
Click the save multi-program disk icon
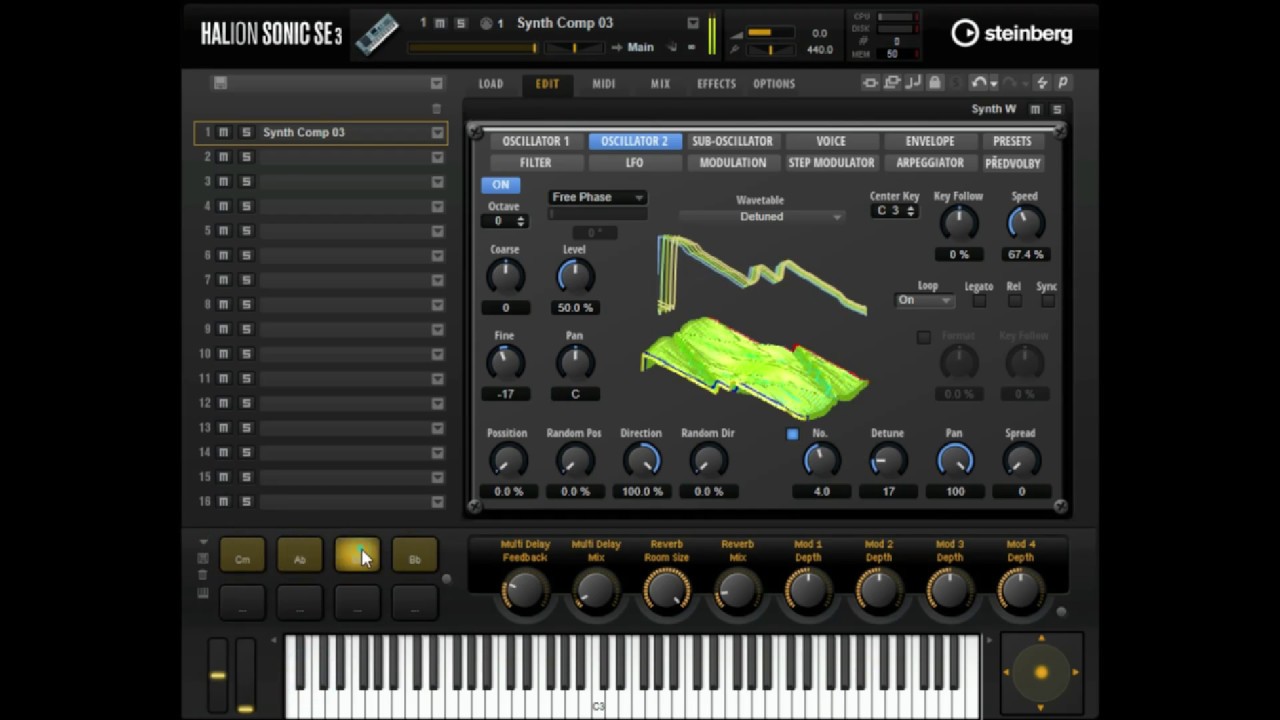220,83
